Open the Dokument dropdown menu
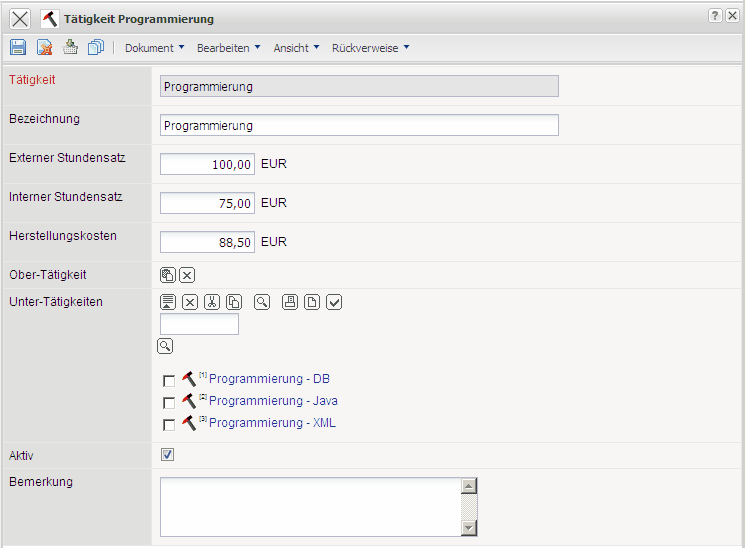The image size is (745, 548). [x=154, y=48]
